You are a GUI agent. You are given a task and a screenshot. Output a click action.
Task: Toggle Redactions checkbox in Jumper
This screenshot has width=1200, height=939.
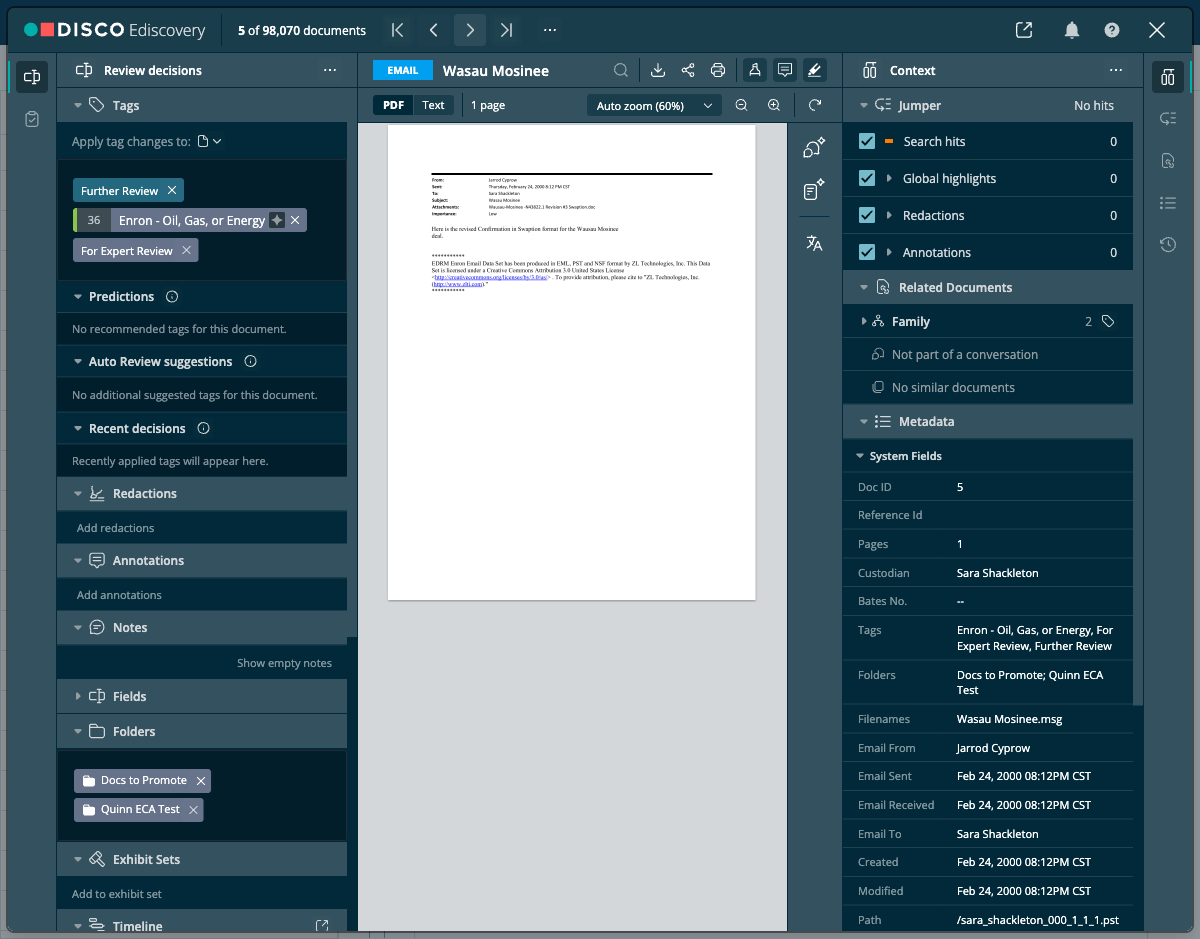click(x=867, y=215)
